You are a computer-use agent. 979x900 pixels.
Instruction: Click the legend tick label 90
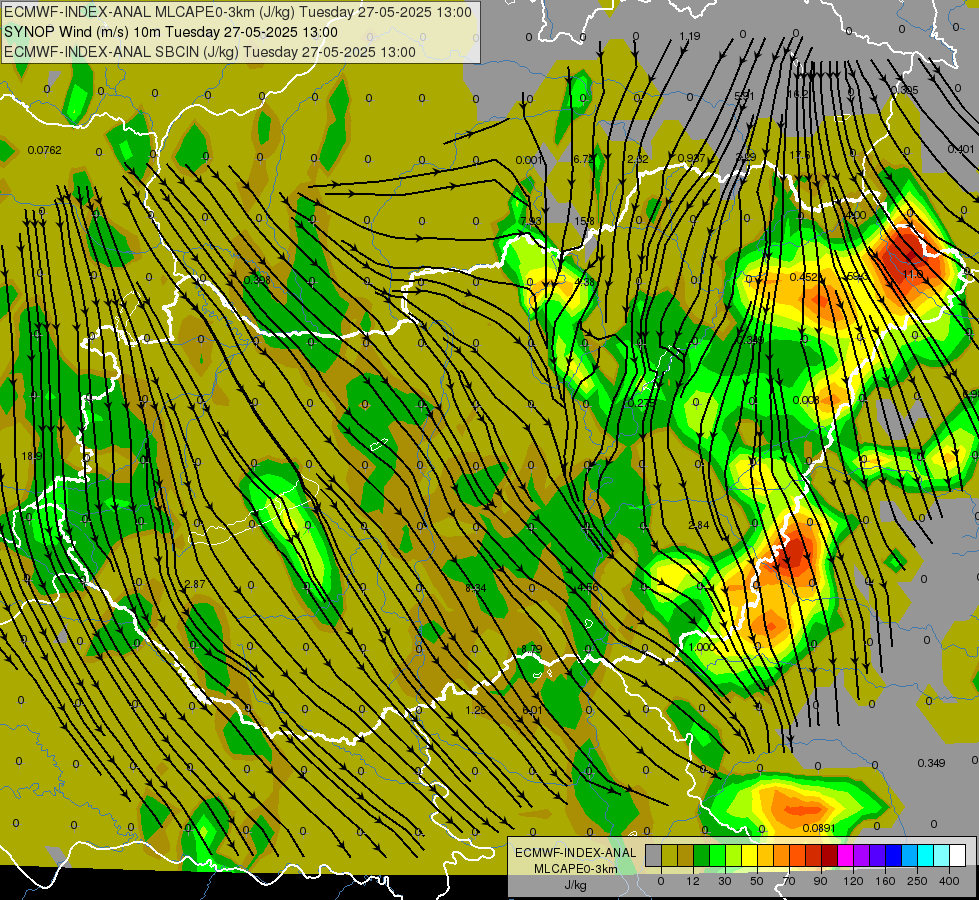(820, 881)
